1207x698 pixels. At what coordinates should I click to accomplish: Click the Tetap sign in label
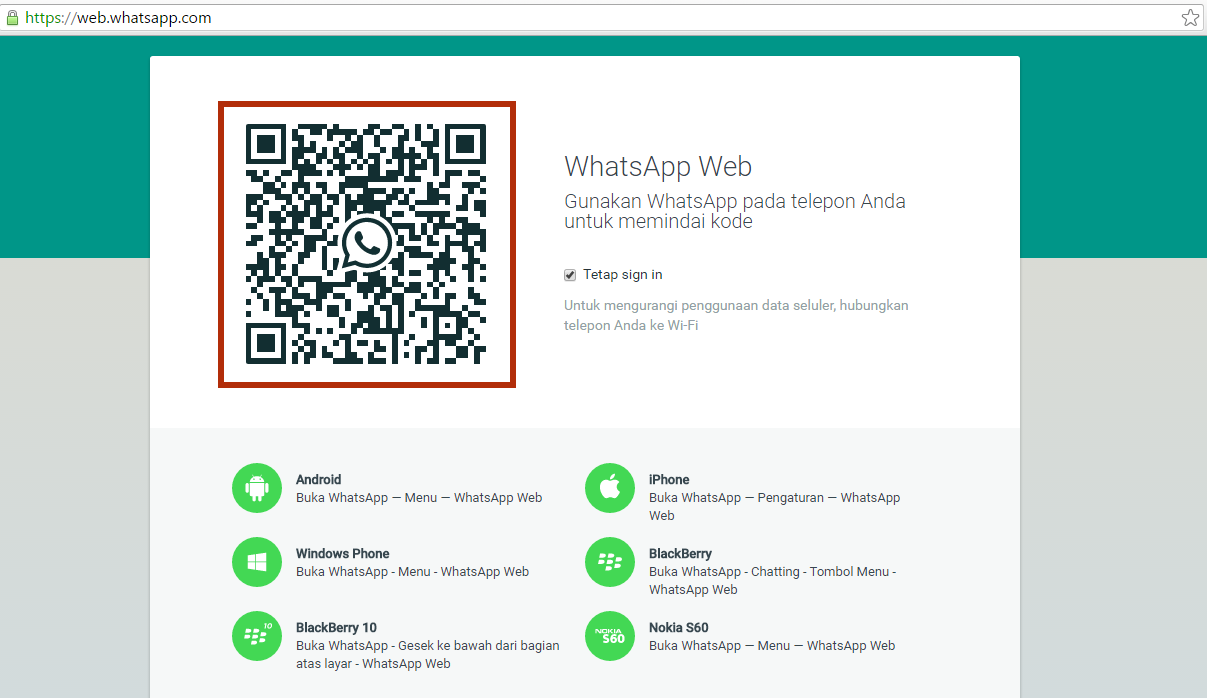(x=623, y=275)
